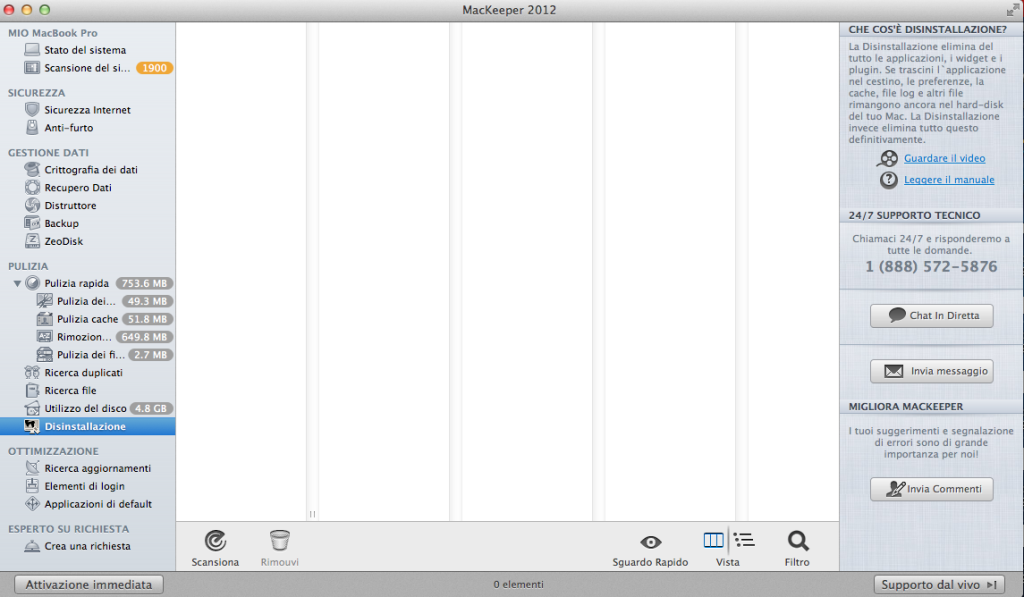Click the Scansiona toolbar button

pos(215,549)
